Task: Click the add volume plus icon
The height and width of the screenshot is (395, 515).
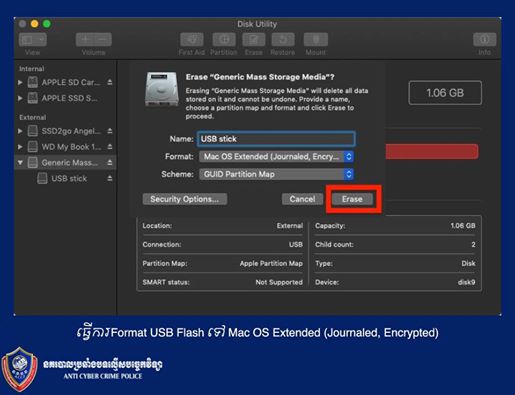Action: 85,40
